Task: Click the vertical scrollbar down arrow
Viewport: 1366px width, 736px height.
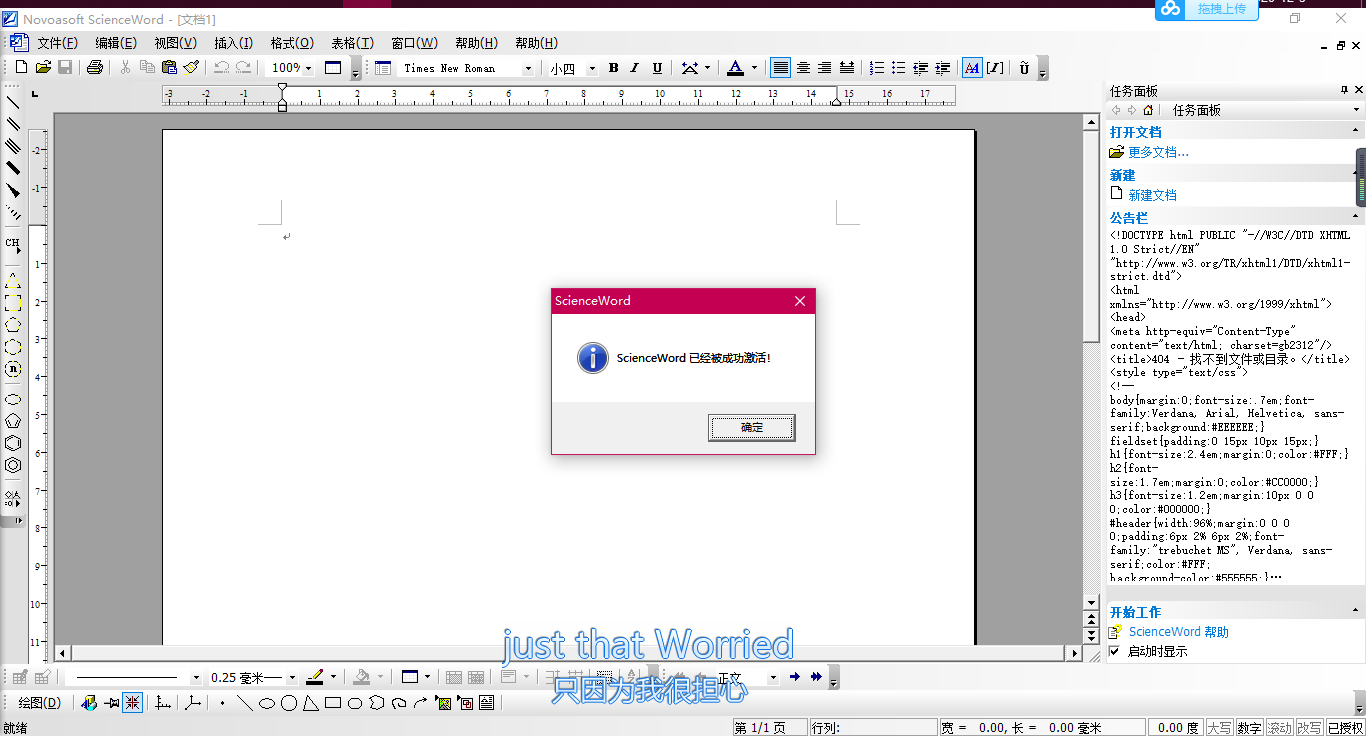Action: click(1092, 603)
